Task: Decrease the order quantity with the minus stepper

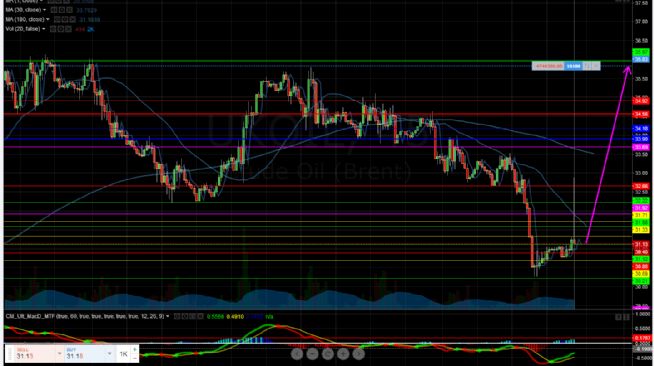Action: [134, 358]
